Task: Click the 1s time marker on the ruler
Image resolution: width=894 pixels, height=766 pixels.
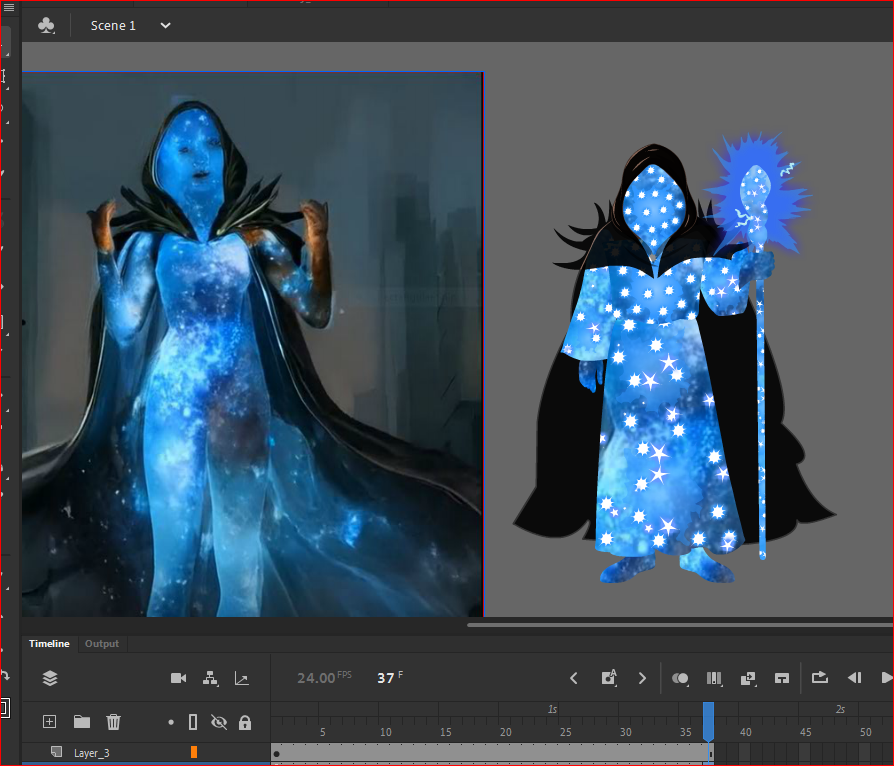Action: [552, 709]
